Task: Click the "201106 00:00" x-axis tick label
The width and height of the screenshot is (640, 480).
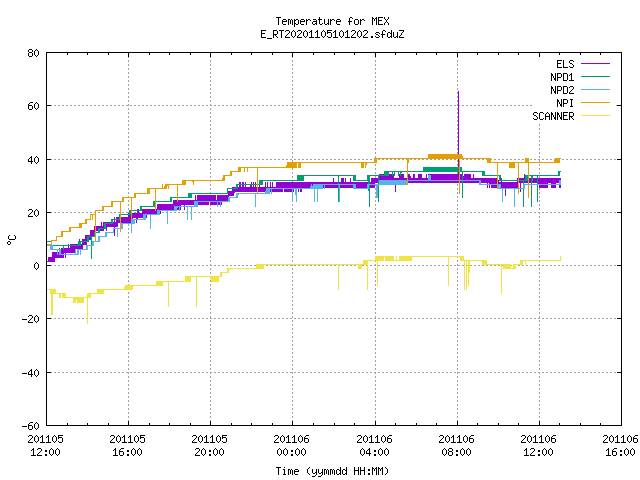Action: (x=291, y=446)
